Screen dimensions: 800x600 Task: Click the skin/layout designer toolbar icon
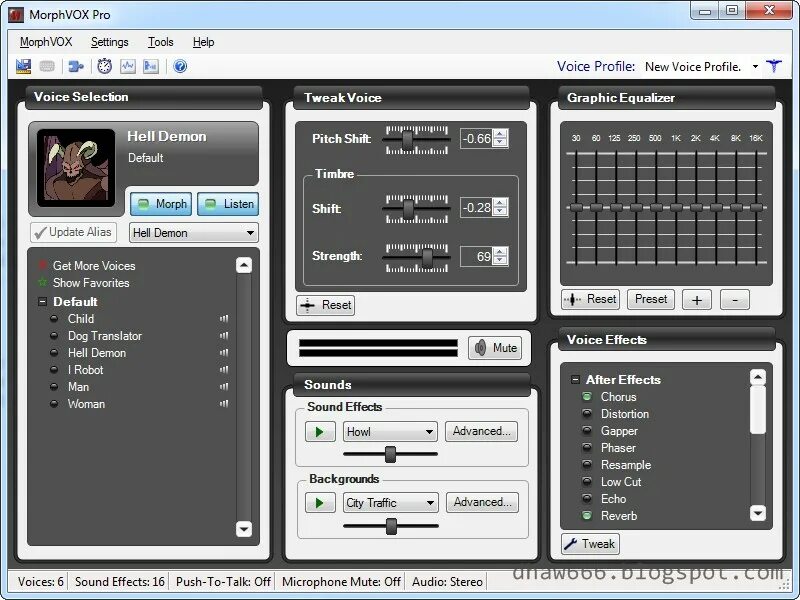coord(23,66)
